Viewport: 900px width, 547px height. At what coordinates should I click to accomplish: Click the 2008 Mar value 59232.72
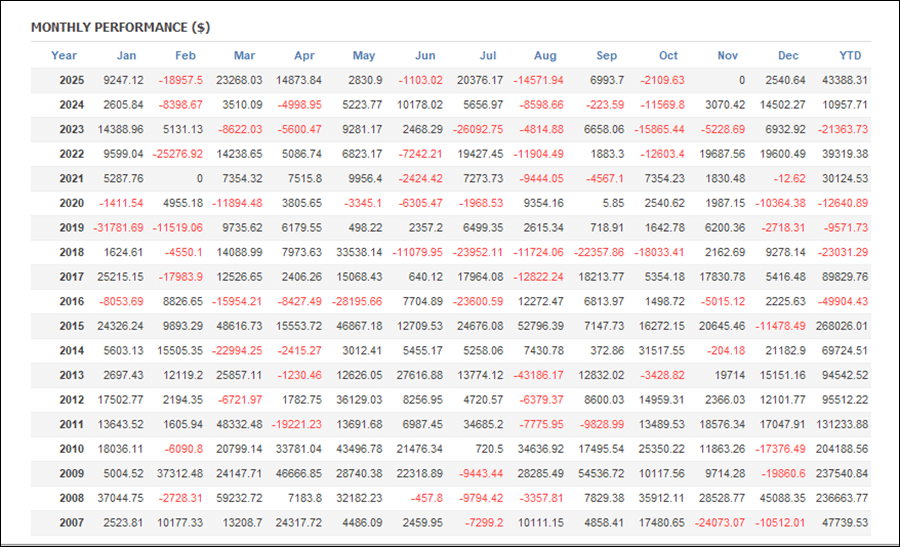point(238,496)
